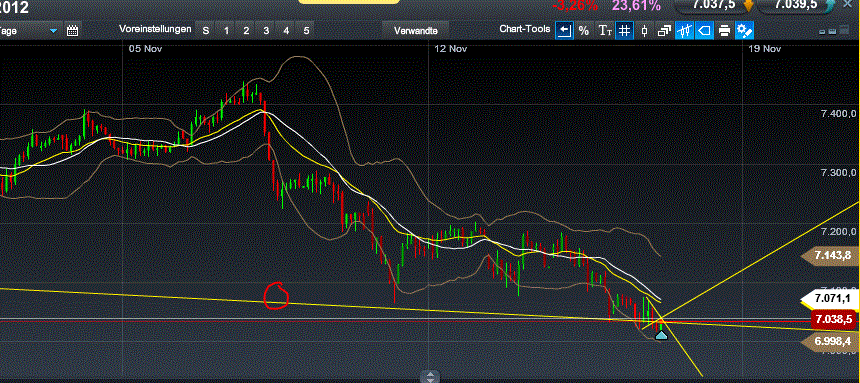Choose the candlestick chart type icon

pos(644,30)
